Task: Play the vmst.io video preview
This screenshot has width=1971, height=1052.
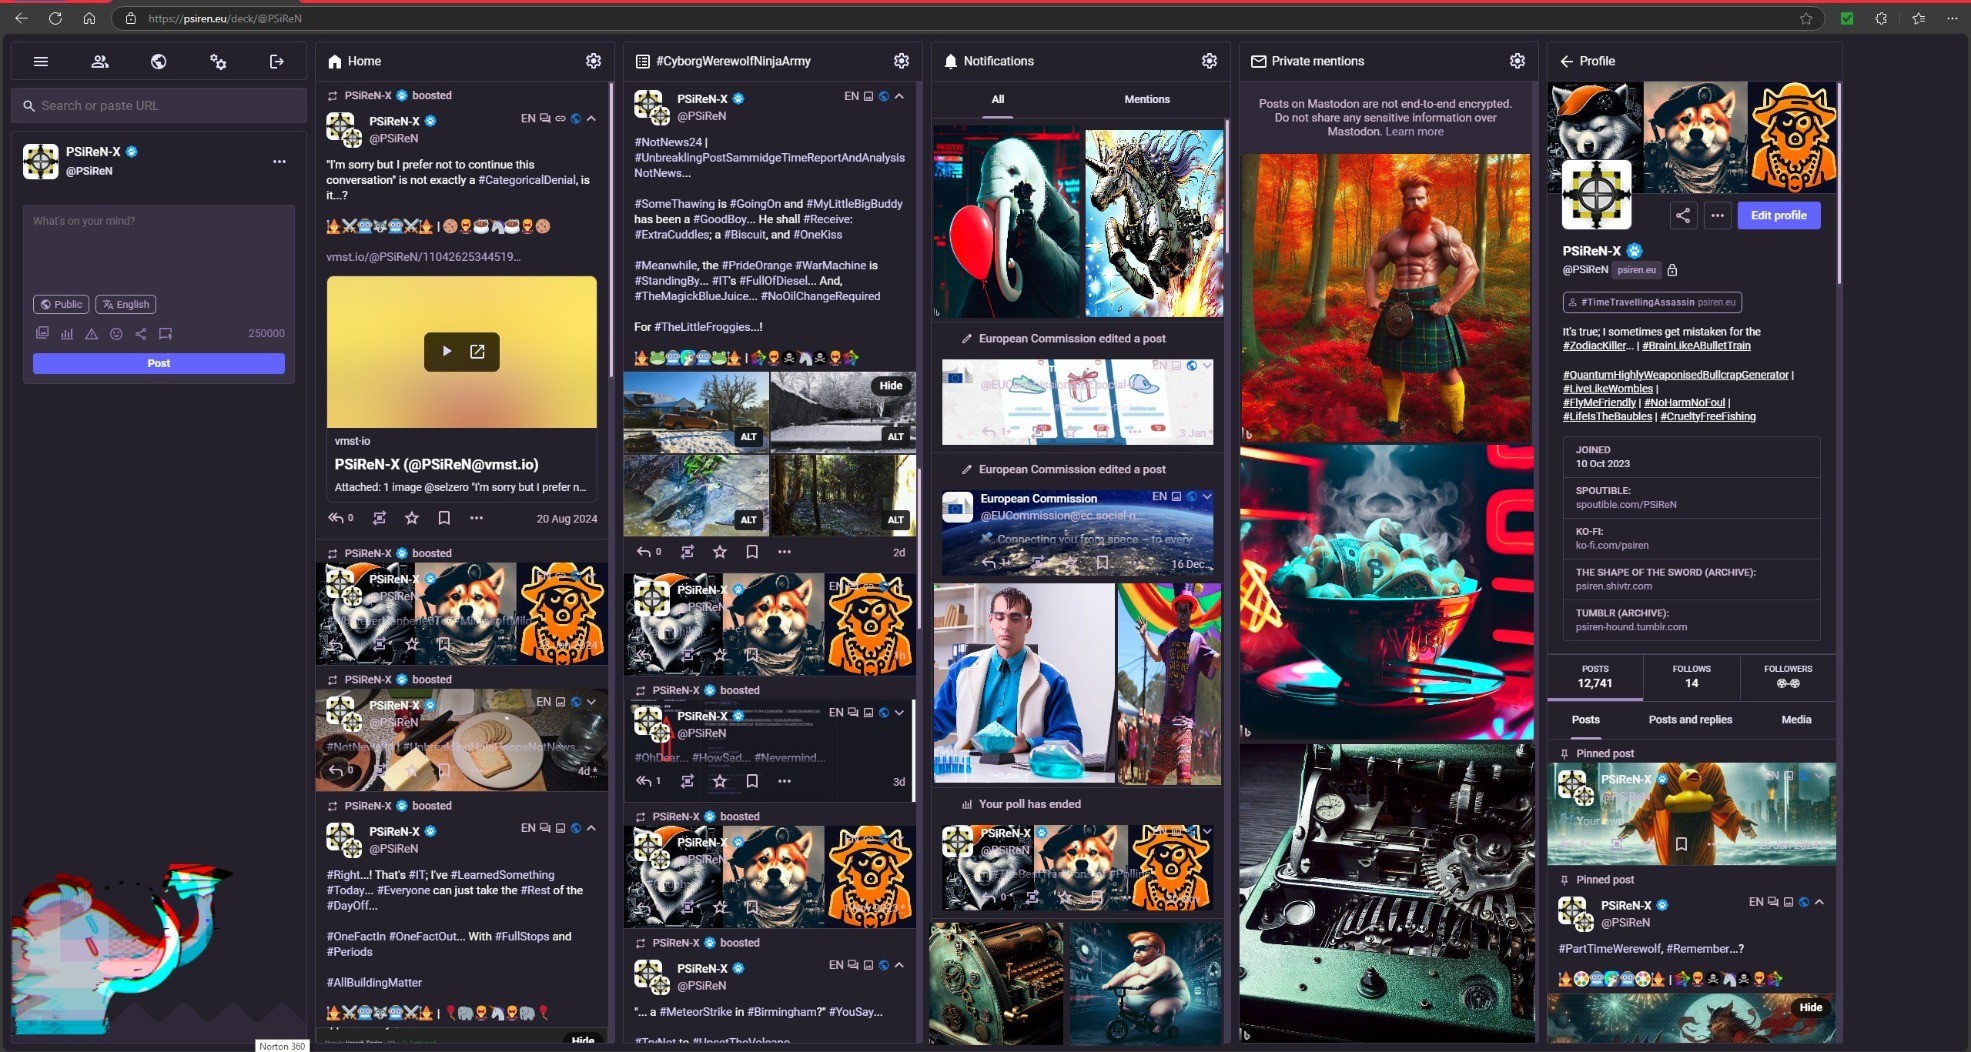Action: coord(446,351)
